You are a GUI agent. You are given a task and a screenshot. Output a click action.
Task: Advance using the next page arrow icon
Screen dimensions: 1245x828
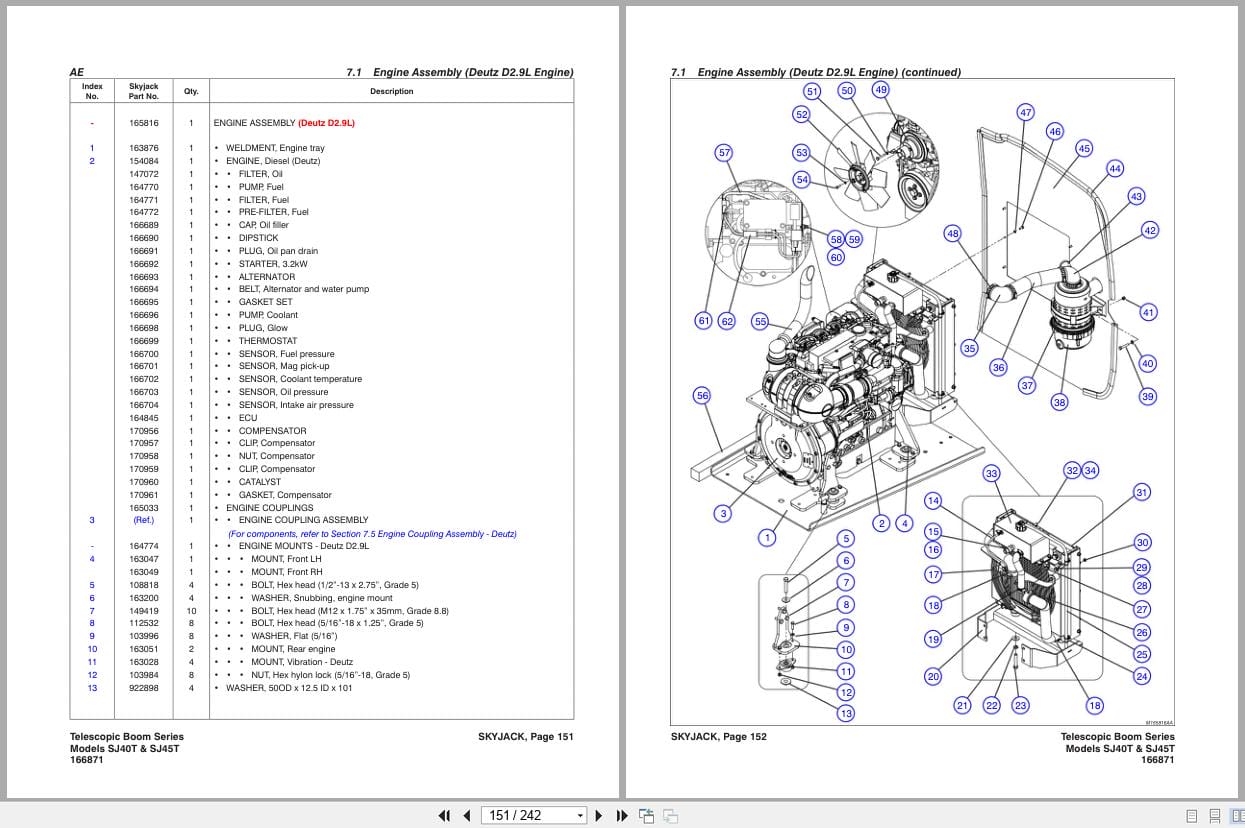point(598,815)
